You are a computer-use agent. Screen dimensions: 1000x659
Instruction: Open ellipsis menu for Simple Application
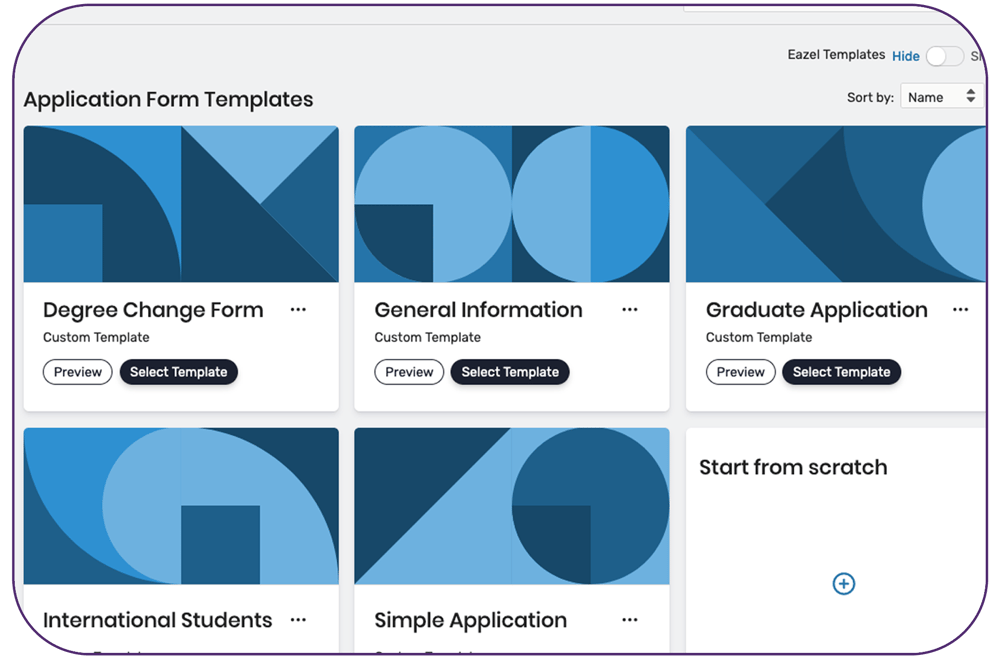point(629,620)
